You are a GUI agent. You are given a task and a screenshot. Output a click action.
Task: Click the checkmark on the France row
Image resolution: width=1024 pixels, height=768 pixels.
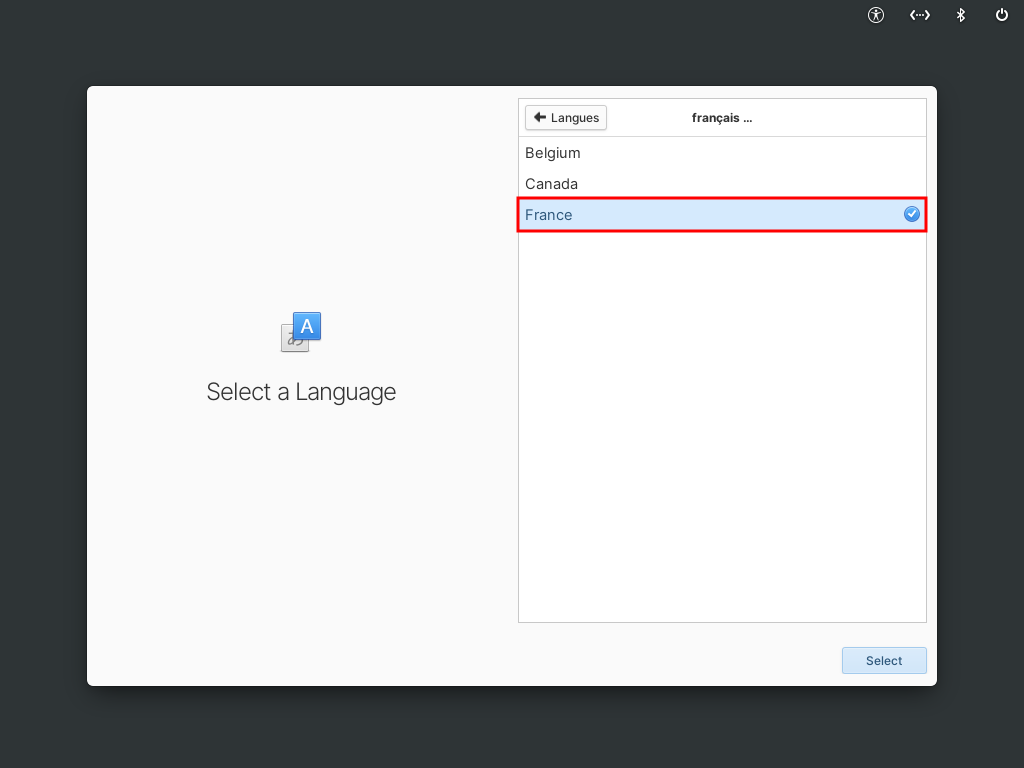pyautogui.click(x=912, y=214)
